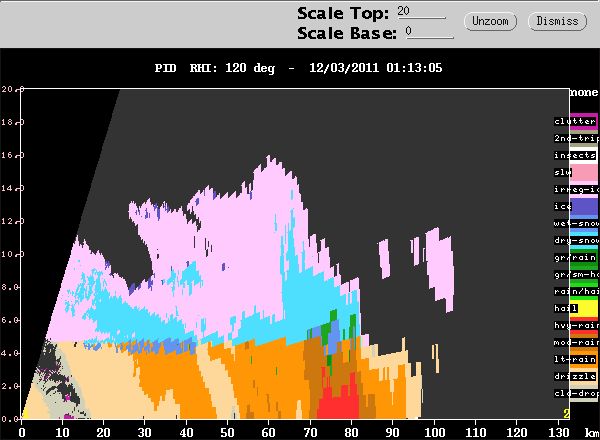Click the purple ice color swatch
Image resolution: width=600 pixels, height=440 pixels.
click(x=584, y=207)
